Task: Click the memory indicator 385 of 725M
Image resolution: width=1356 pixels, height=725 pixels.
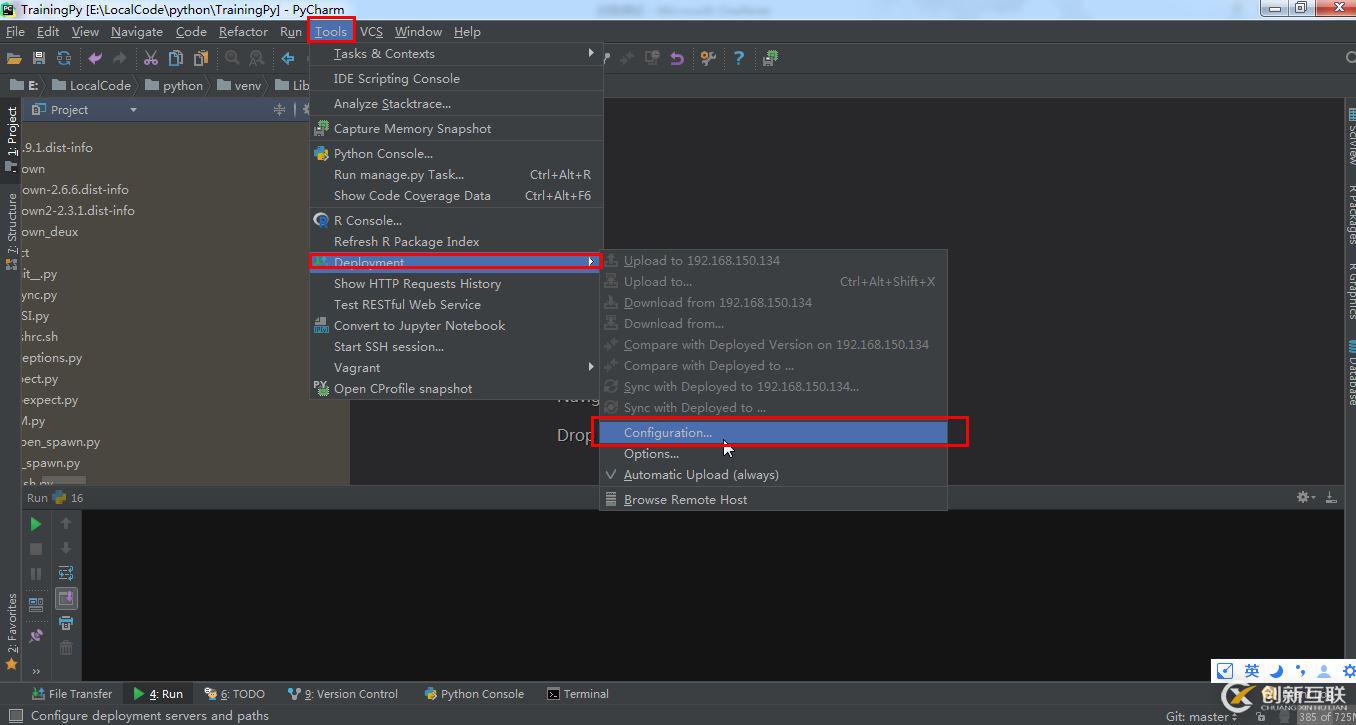Action: [x=1325, y=717]
